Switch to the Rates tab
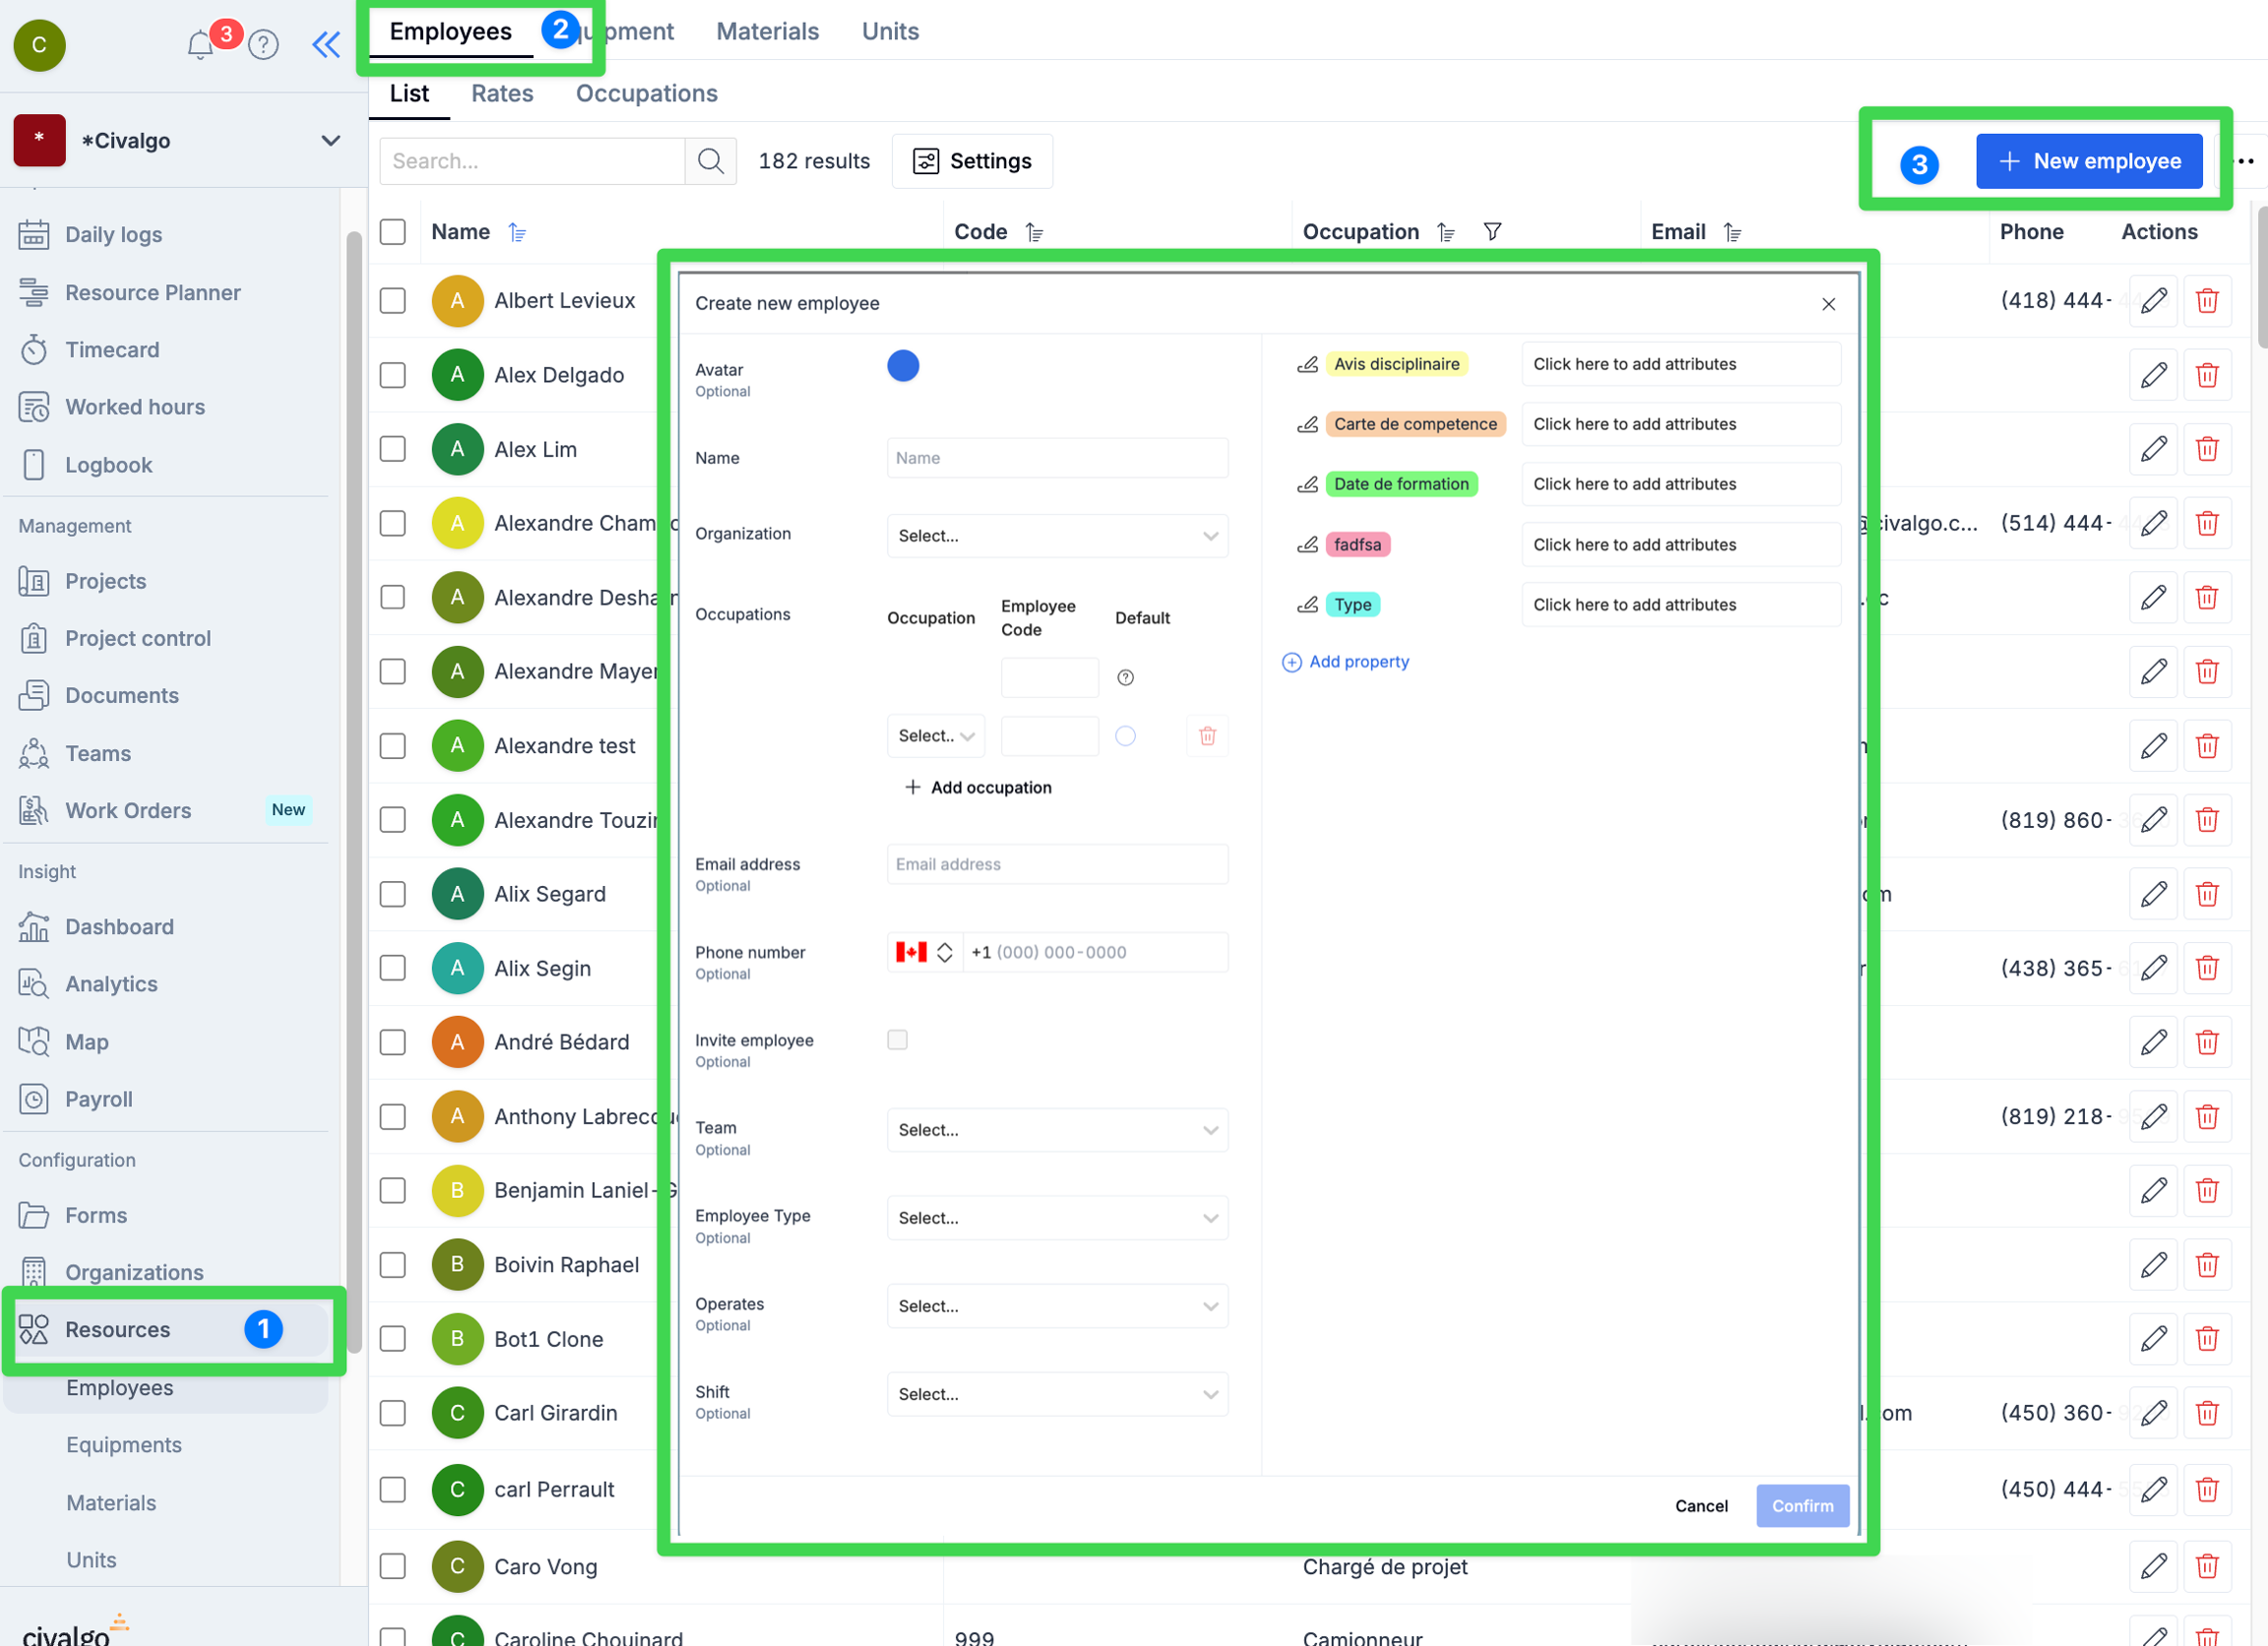2268x1646 pixels. [x=502, y=93]
